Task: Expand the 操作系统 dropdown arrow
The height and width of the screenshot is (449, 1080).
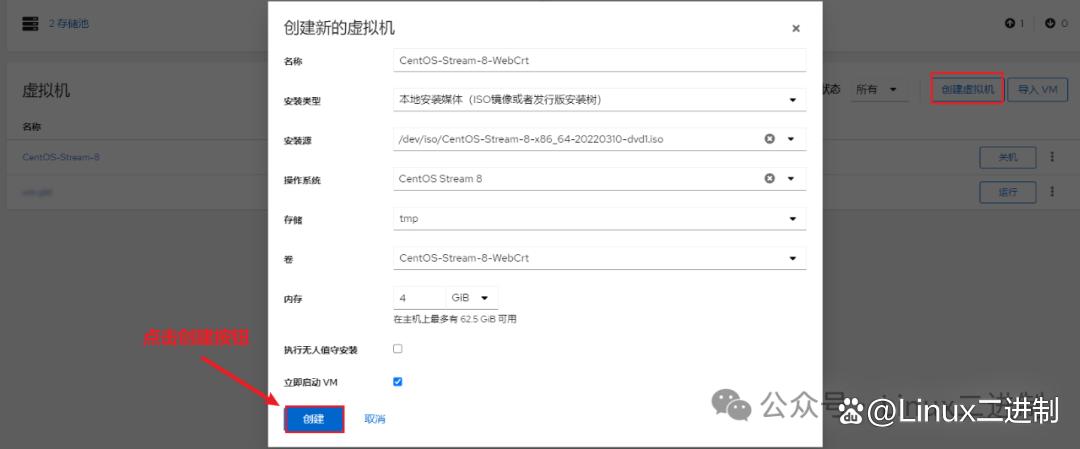Action: [x=791, y=178]
